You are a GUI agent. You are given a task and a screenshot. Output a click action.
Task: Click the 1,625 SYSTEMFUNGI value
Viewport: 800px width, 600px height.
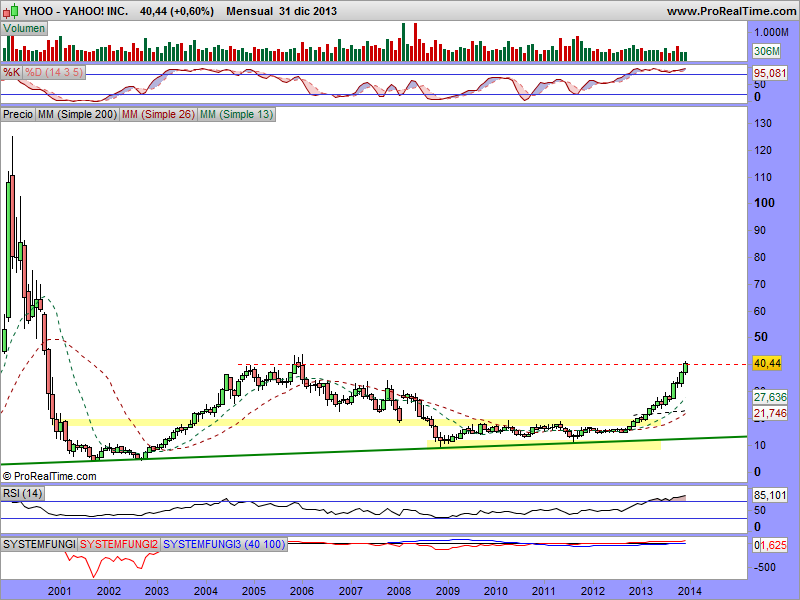(774, 545)
